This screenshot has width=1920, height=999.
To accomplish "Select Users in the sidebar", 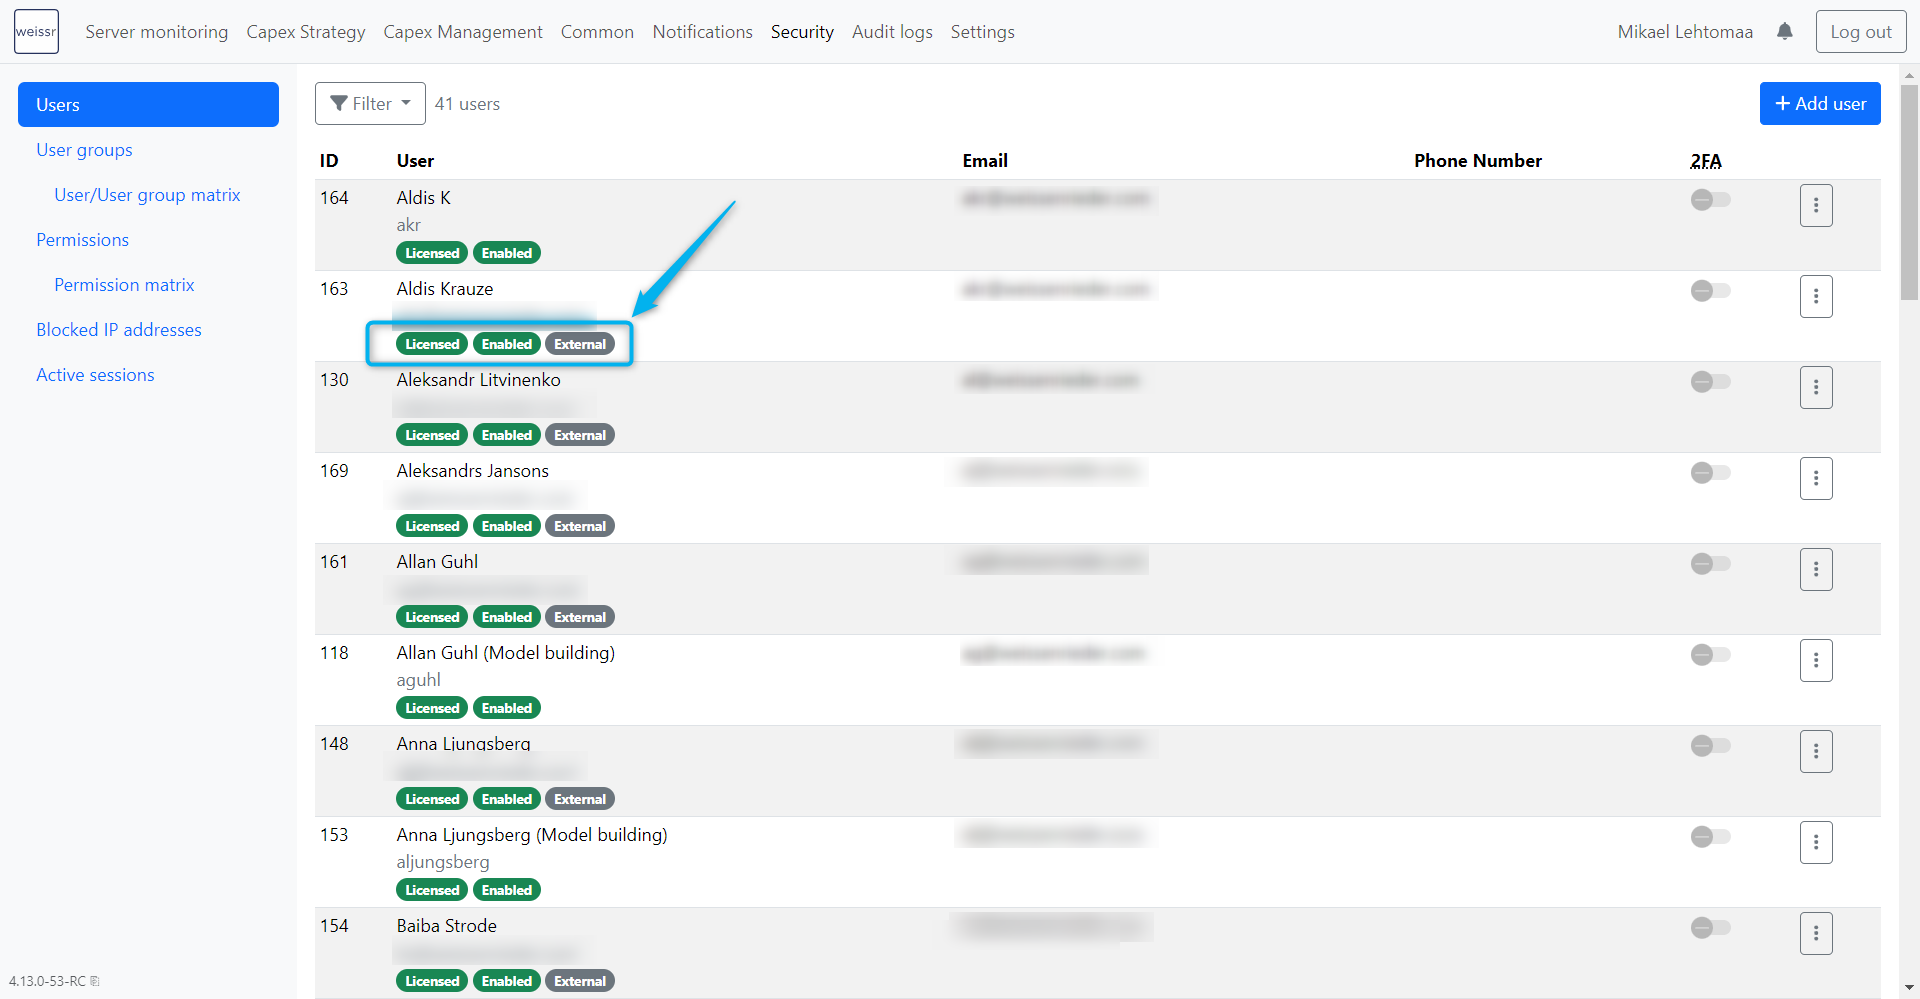I will pos(148,105).
